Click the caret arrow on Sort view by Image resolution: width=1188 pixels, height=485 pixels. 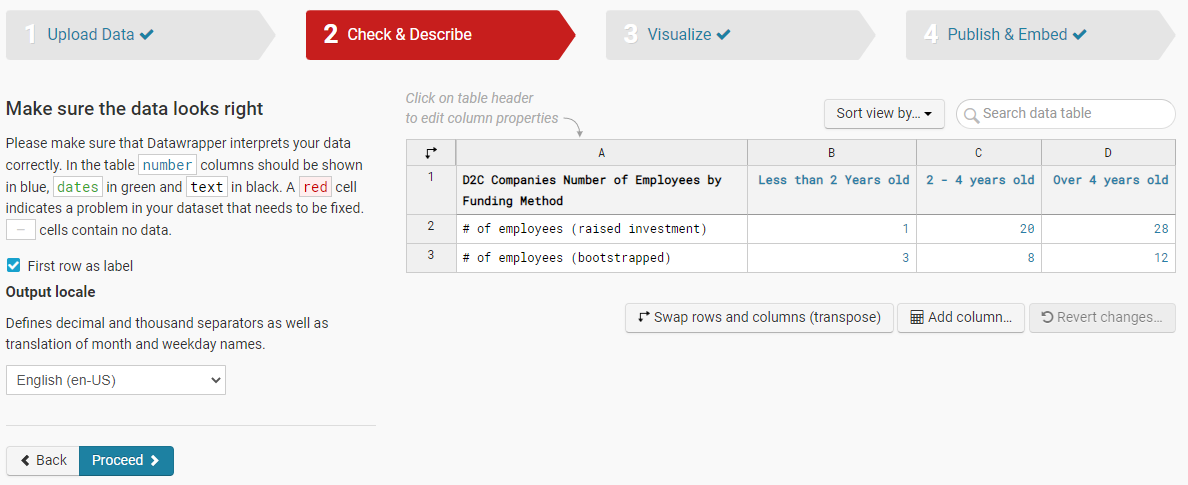pos(929,114)
